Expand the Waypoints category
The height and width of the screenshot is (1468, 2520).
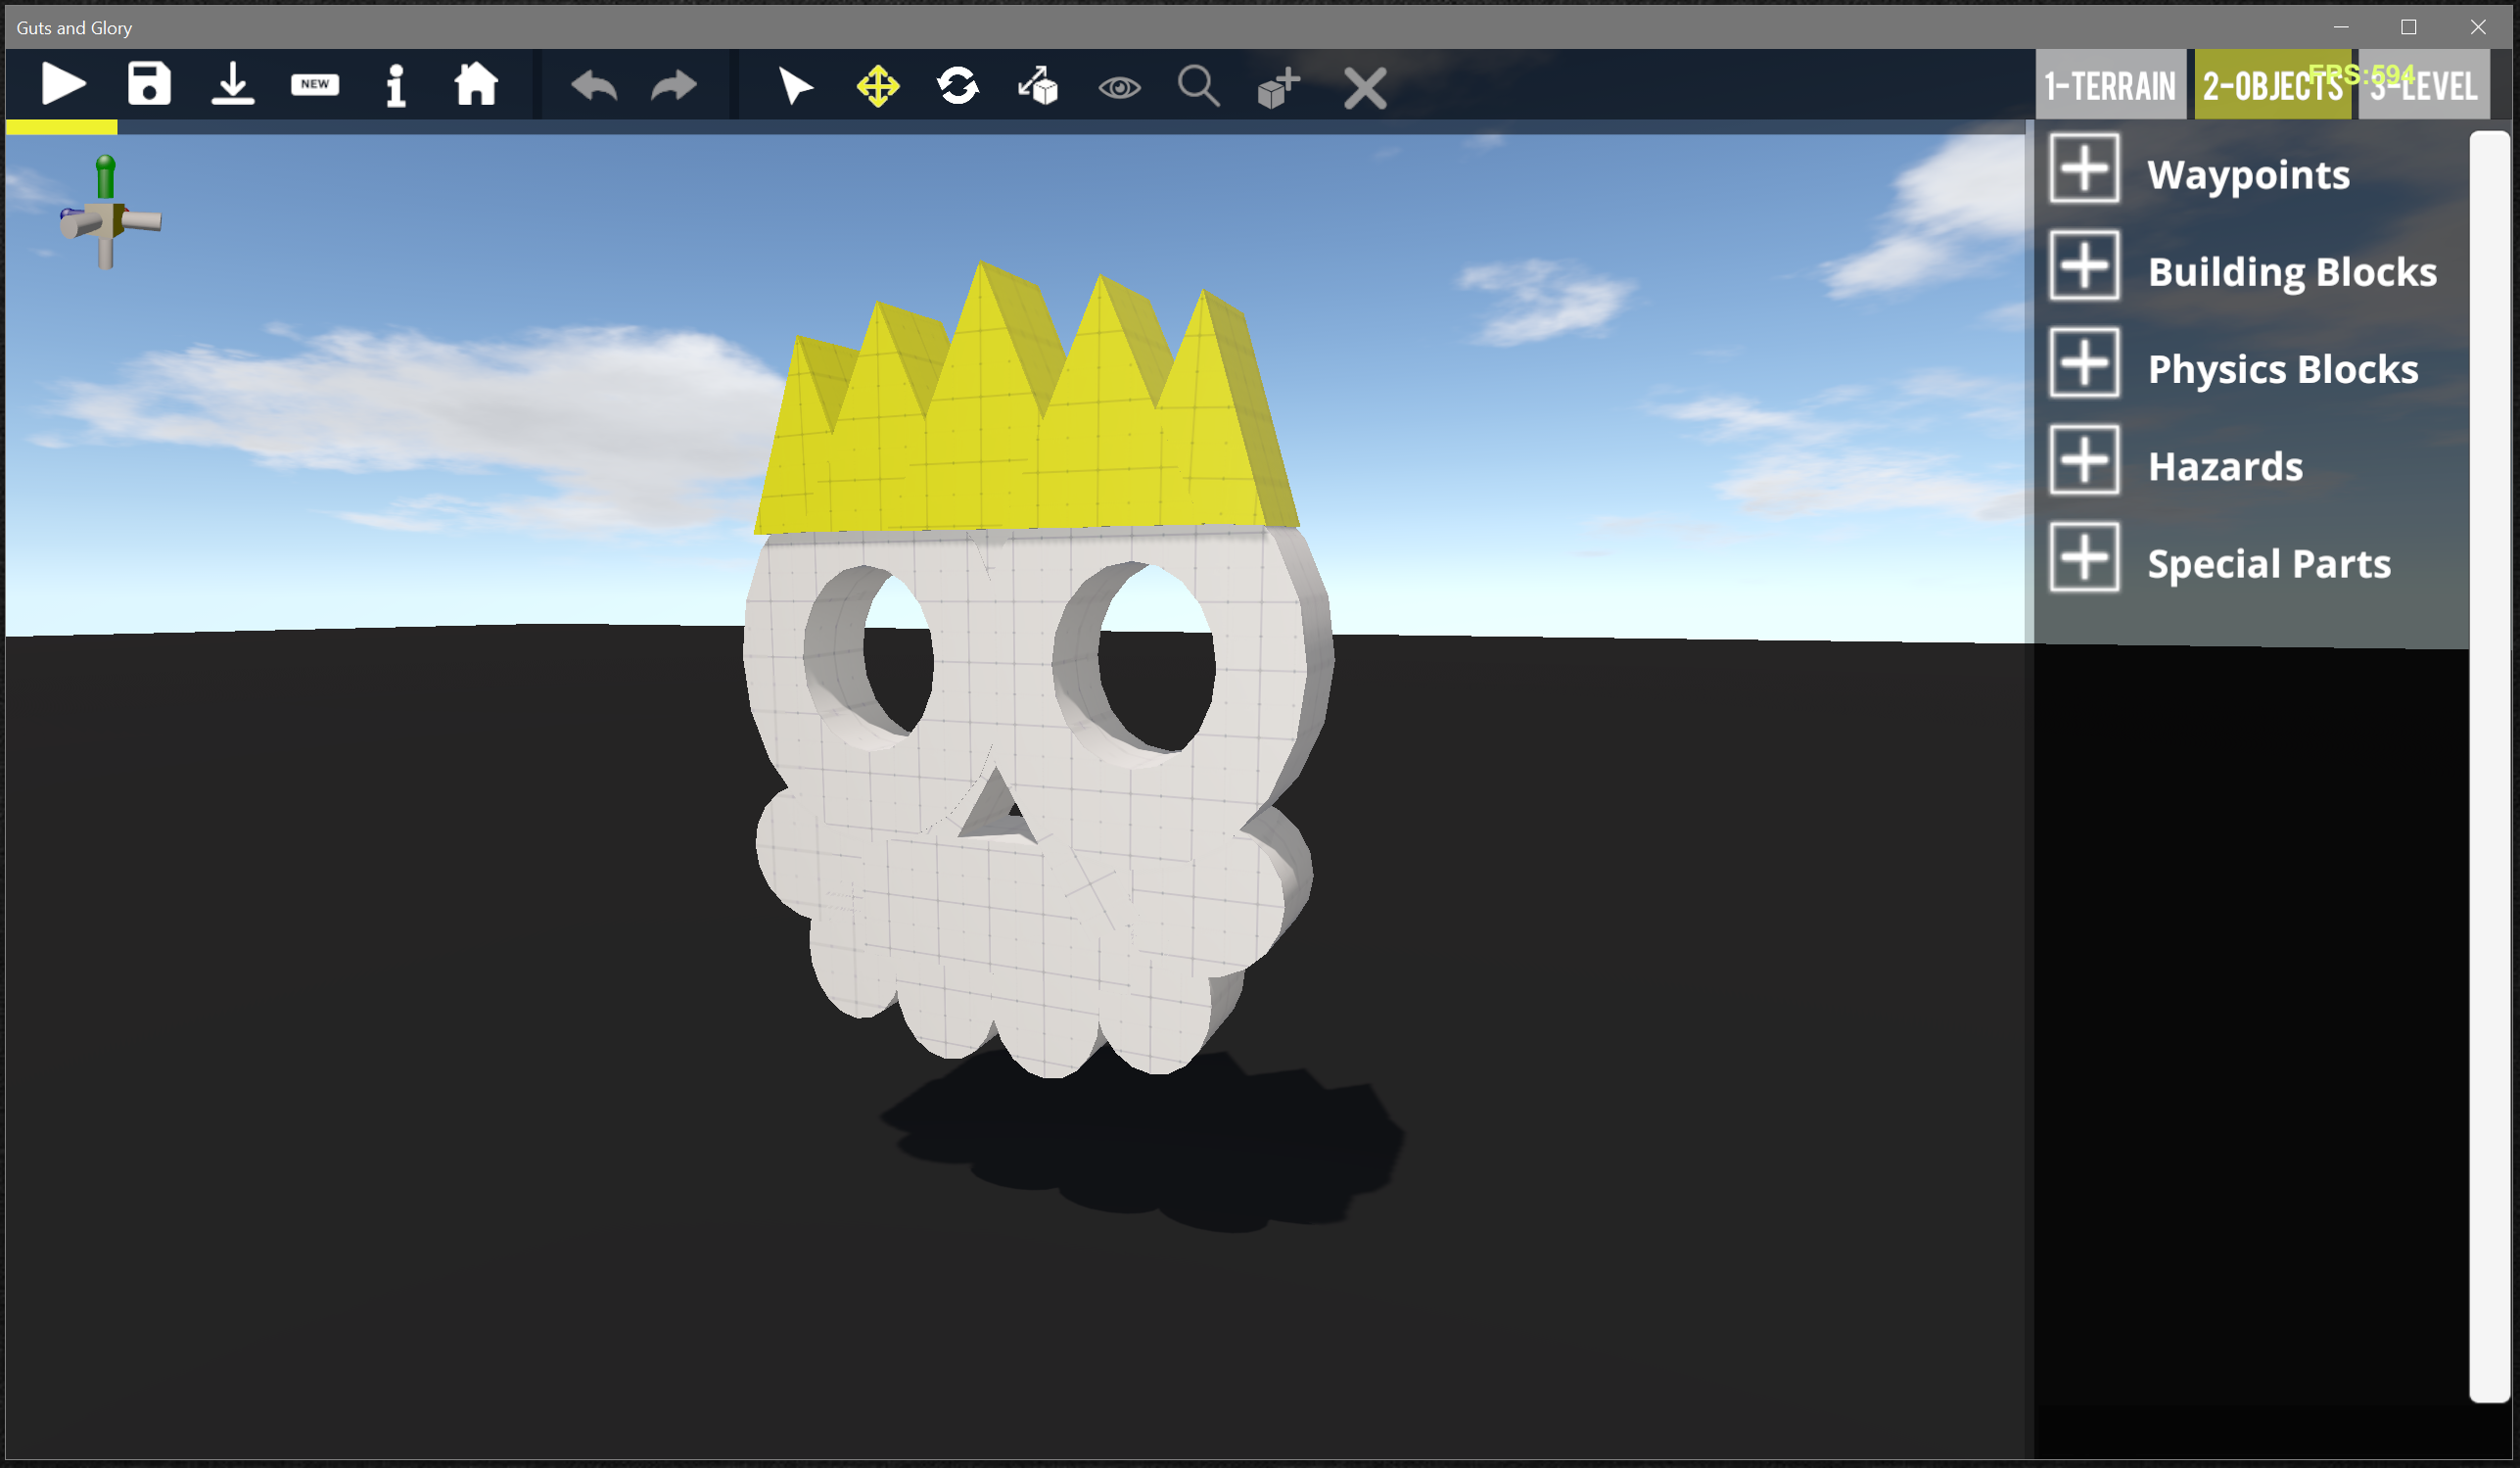pyautogui.click(x=2085, y=168)
